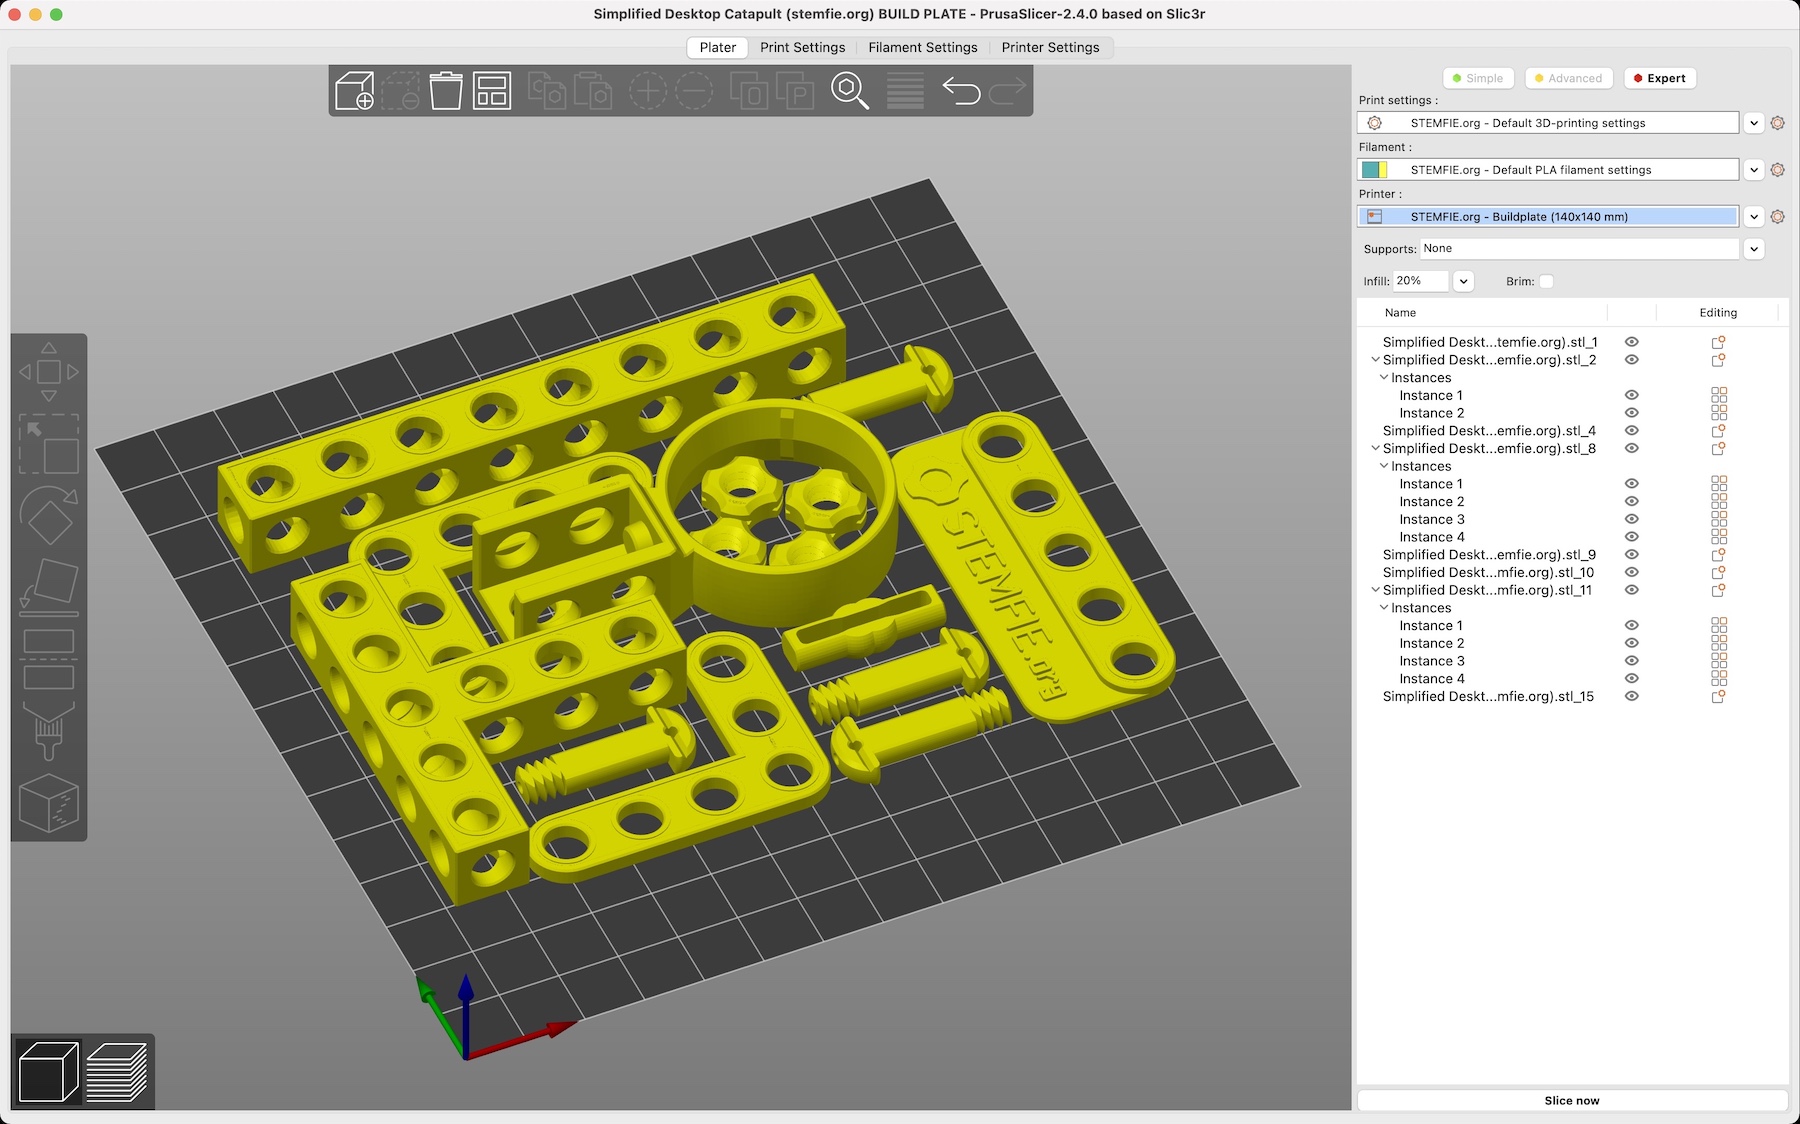Select the Place on face tool

49,588
